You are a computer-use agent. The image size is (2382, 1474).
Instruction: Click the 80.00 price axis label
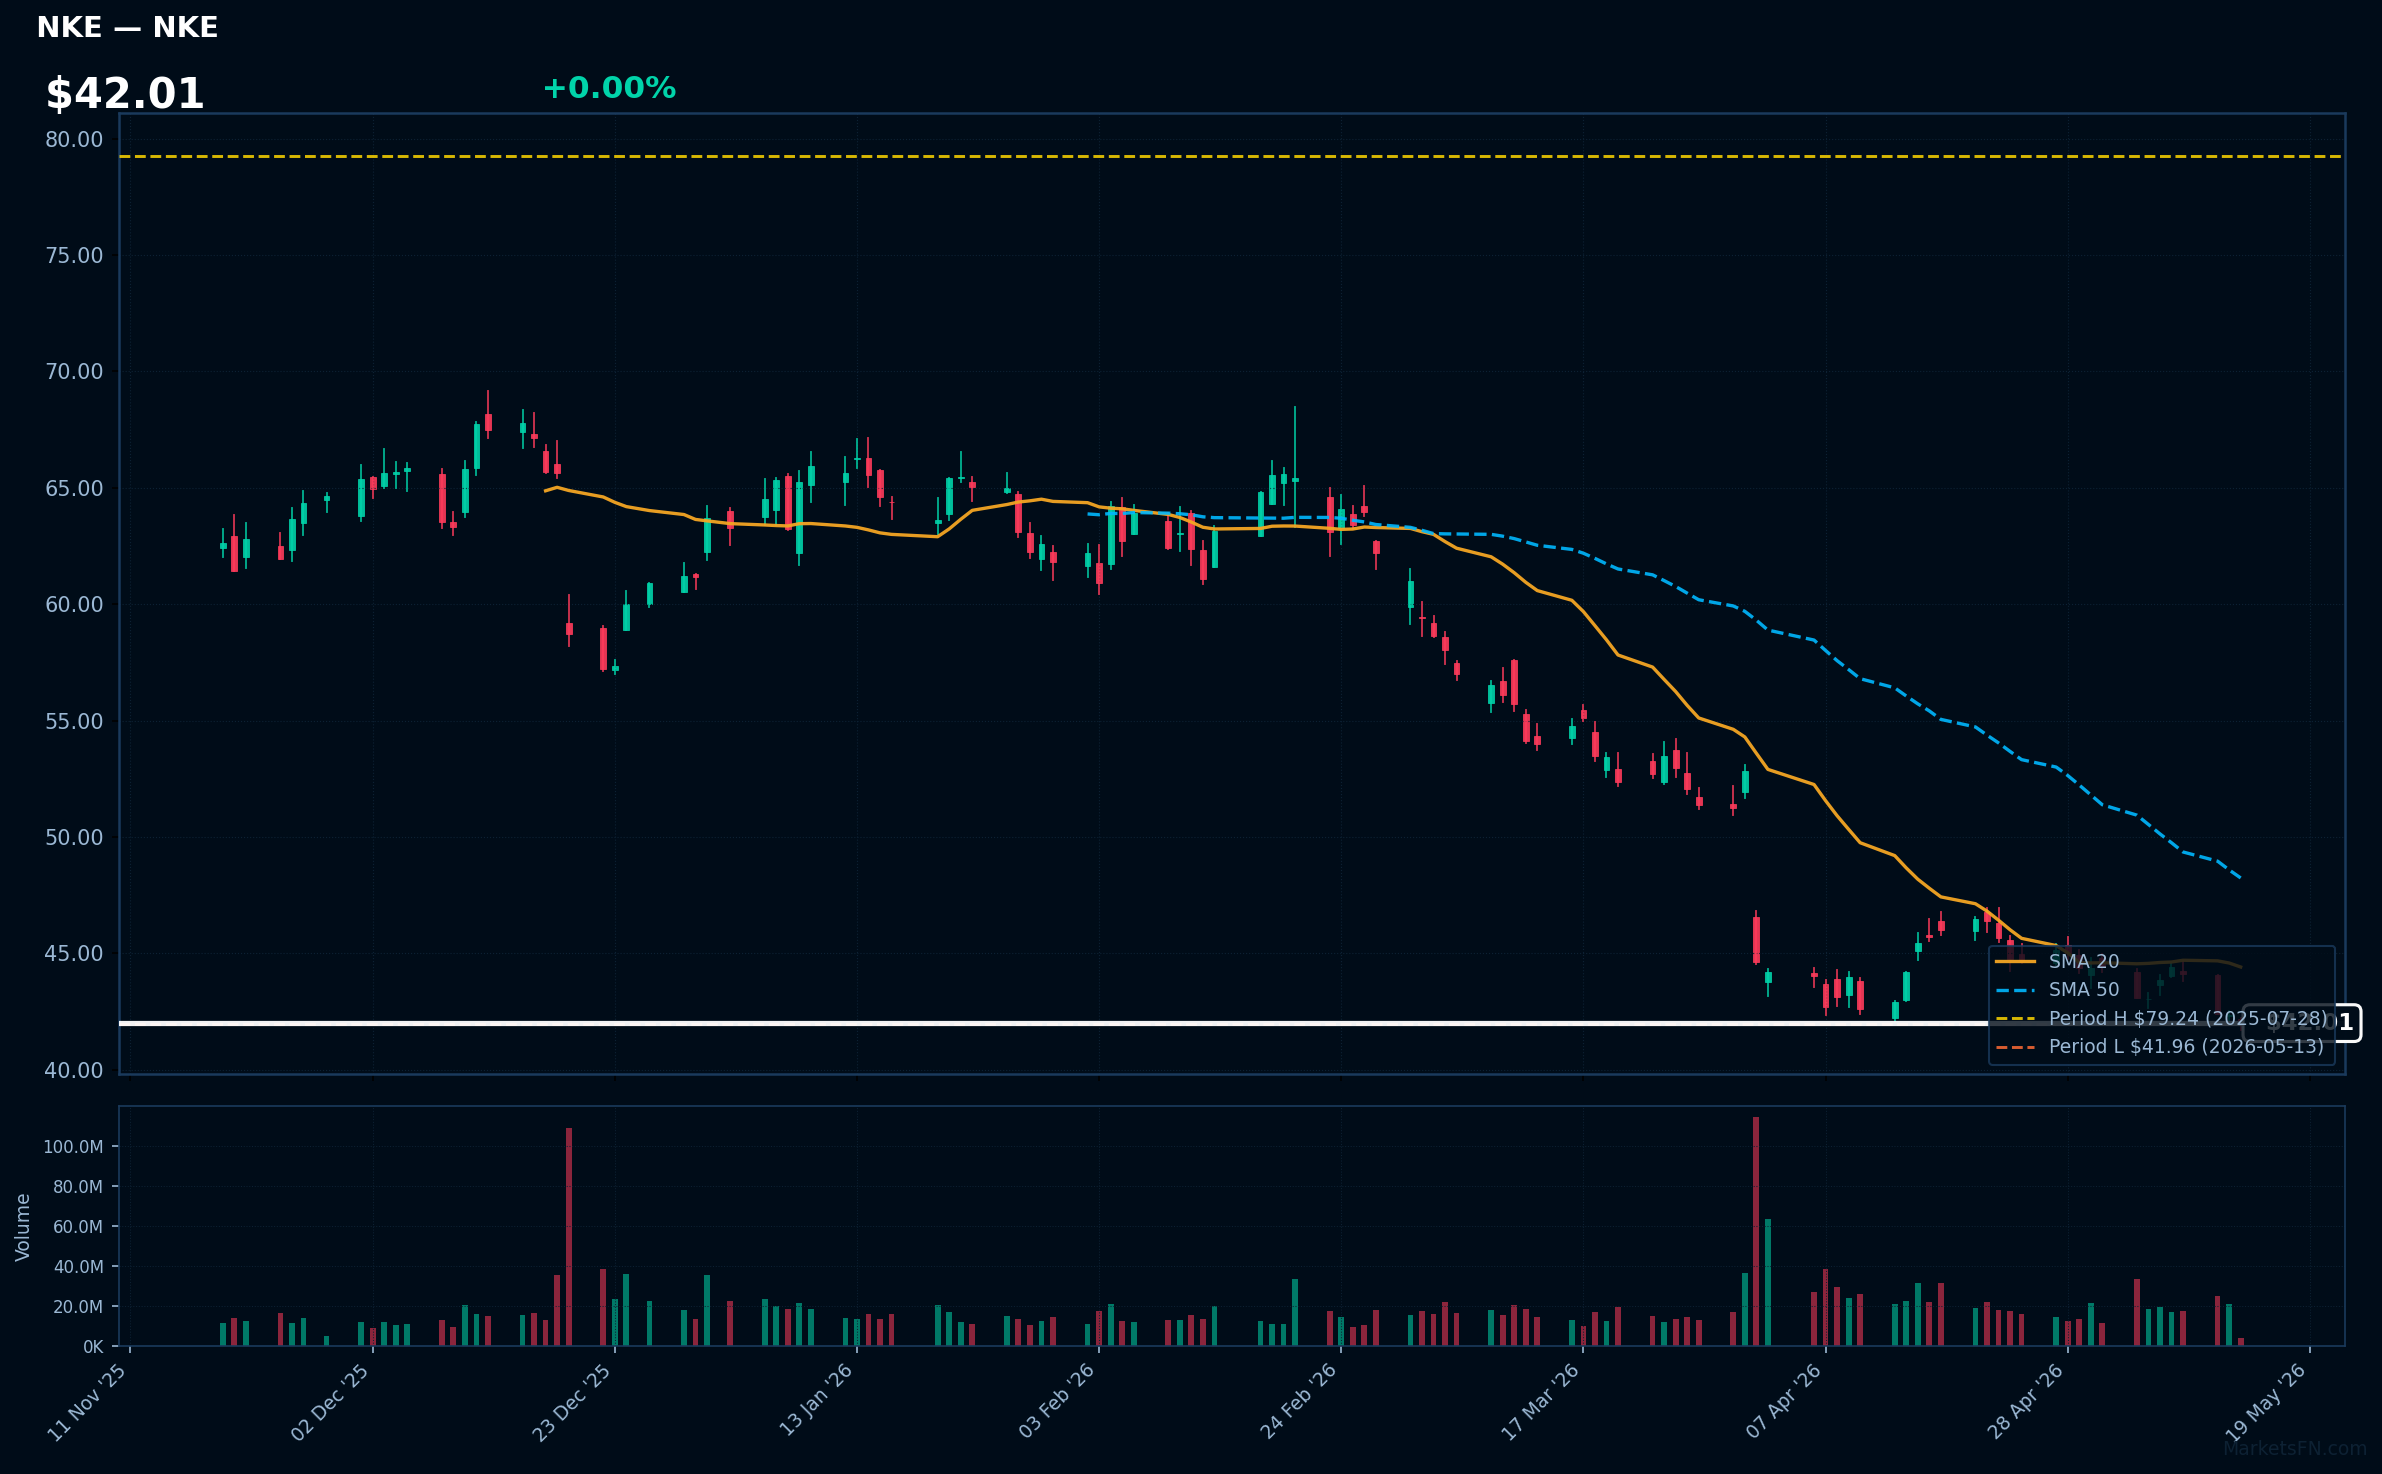[x=74, y=140]
